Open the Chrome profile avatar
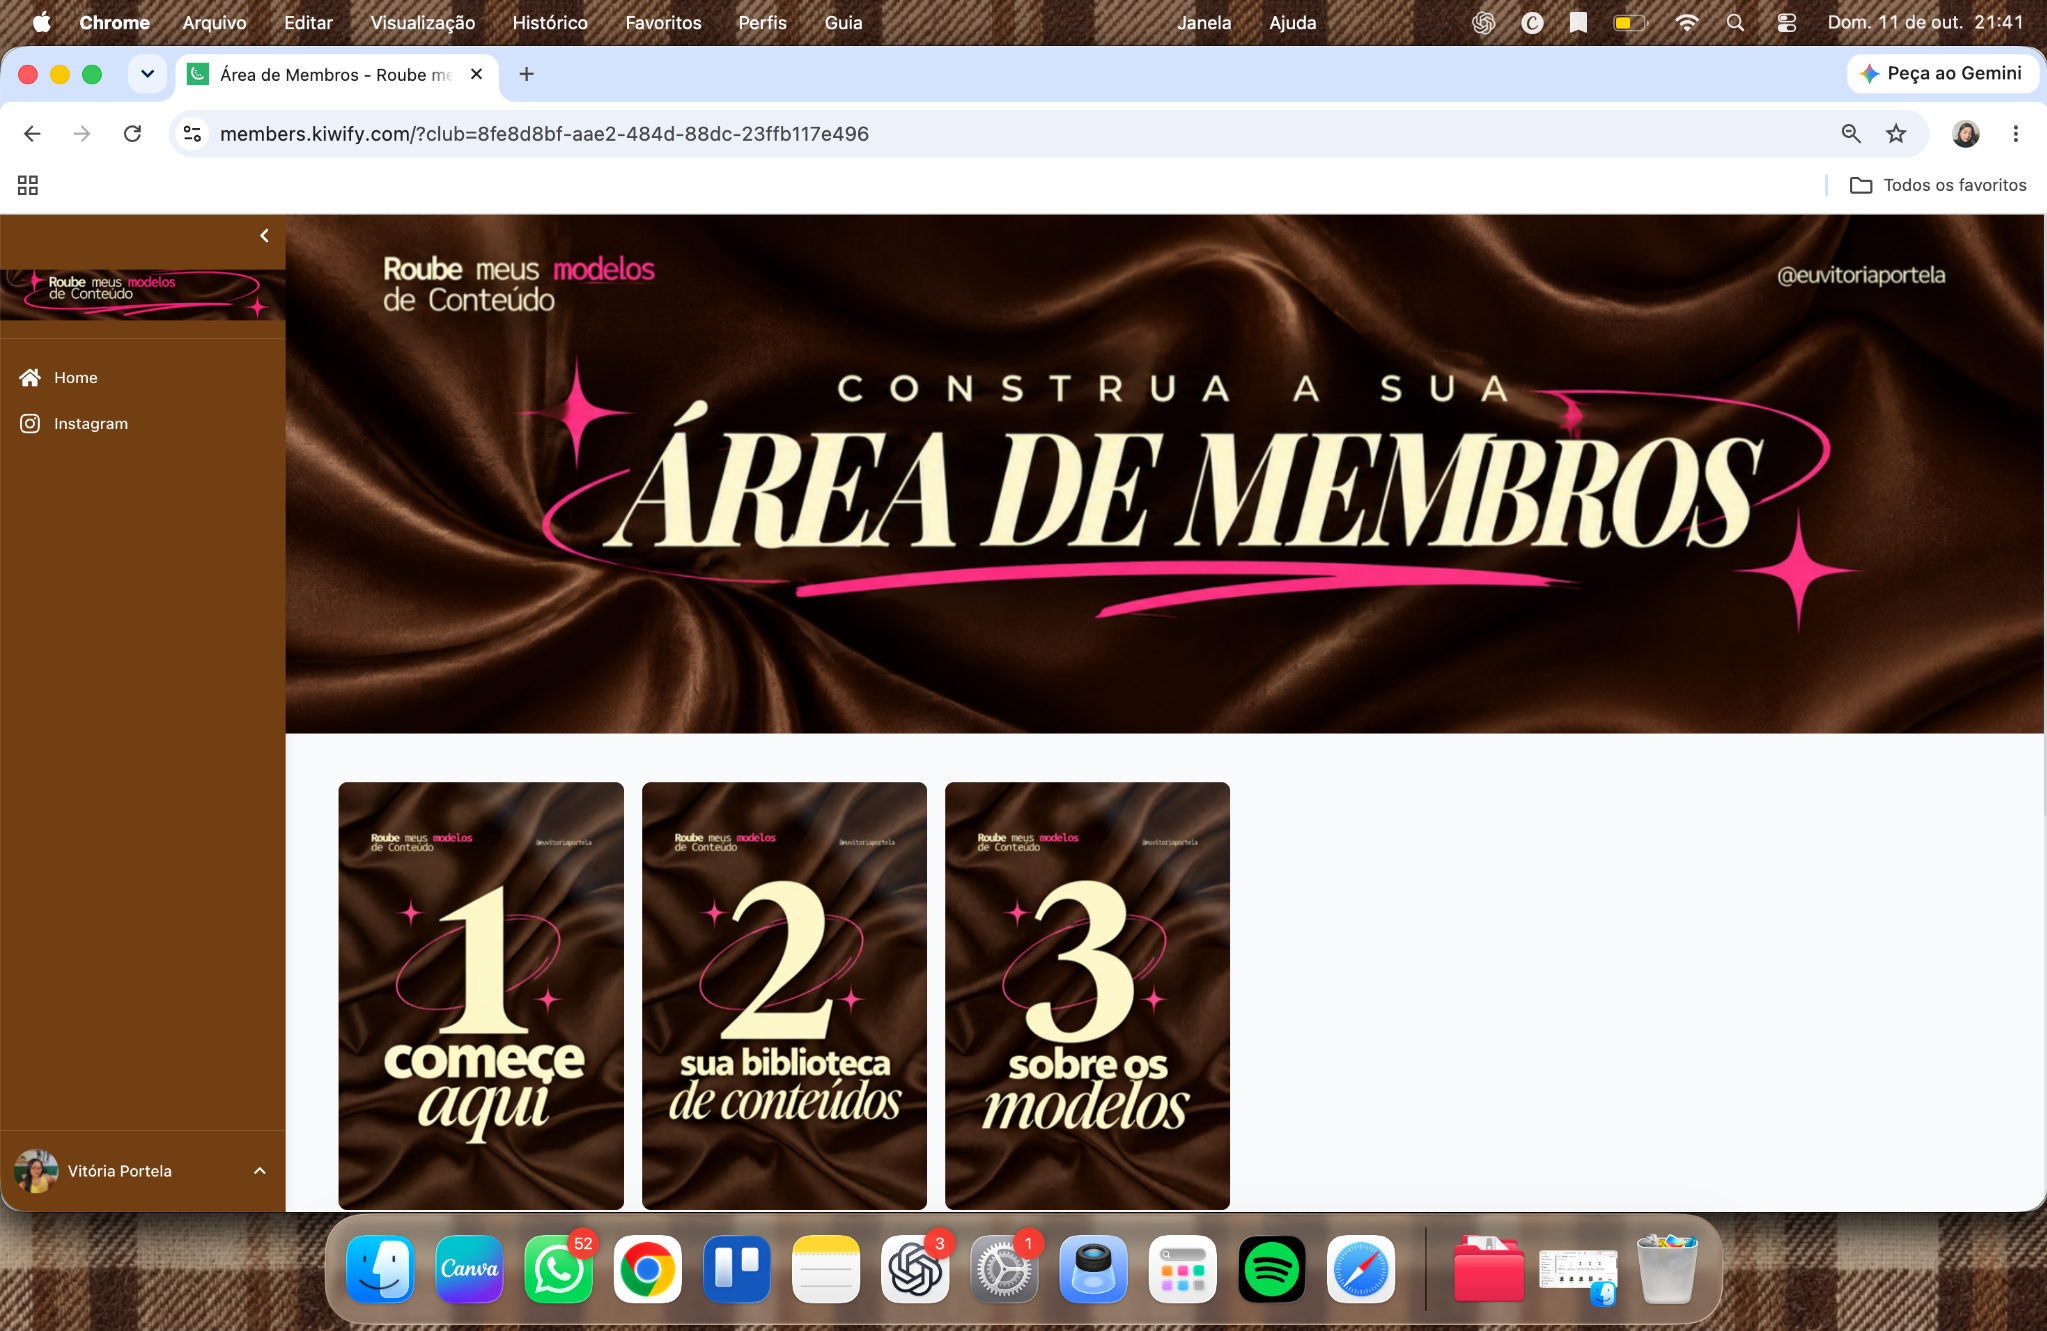The image size is (2047, 1331). pos(1966,134)
